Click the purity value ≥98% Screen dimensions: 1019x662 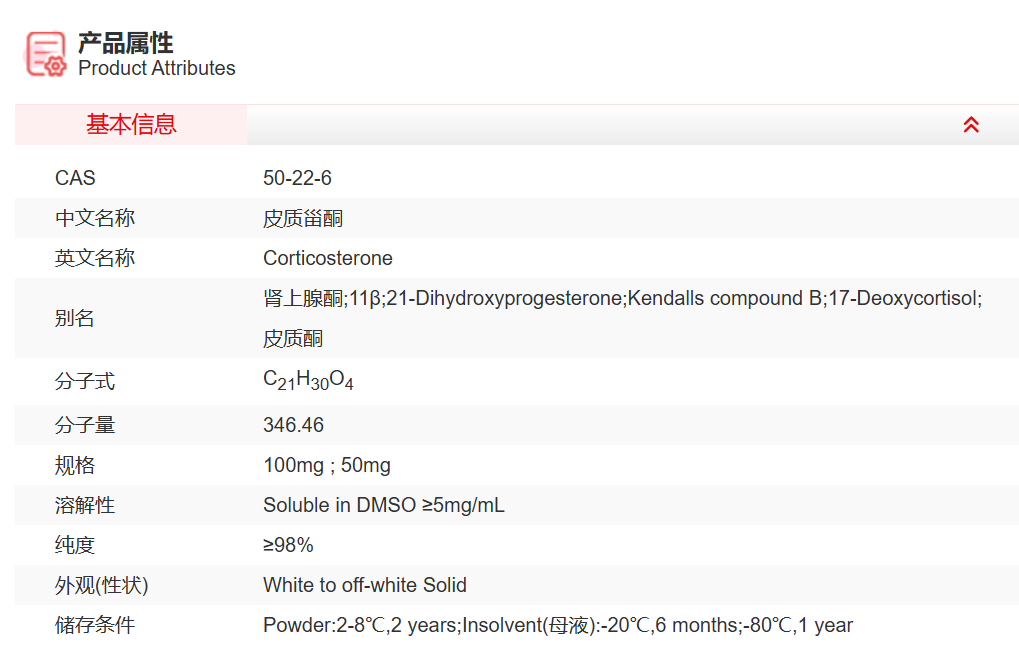coord(288,545)
